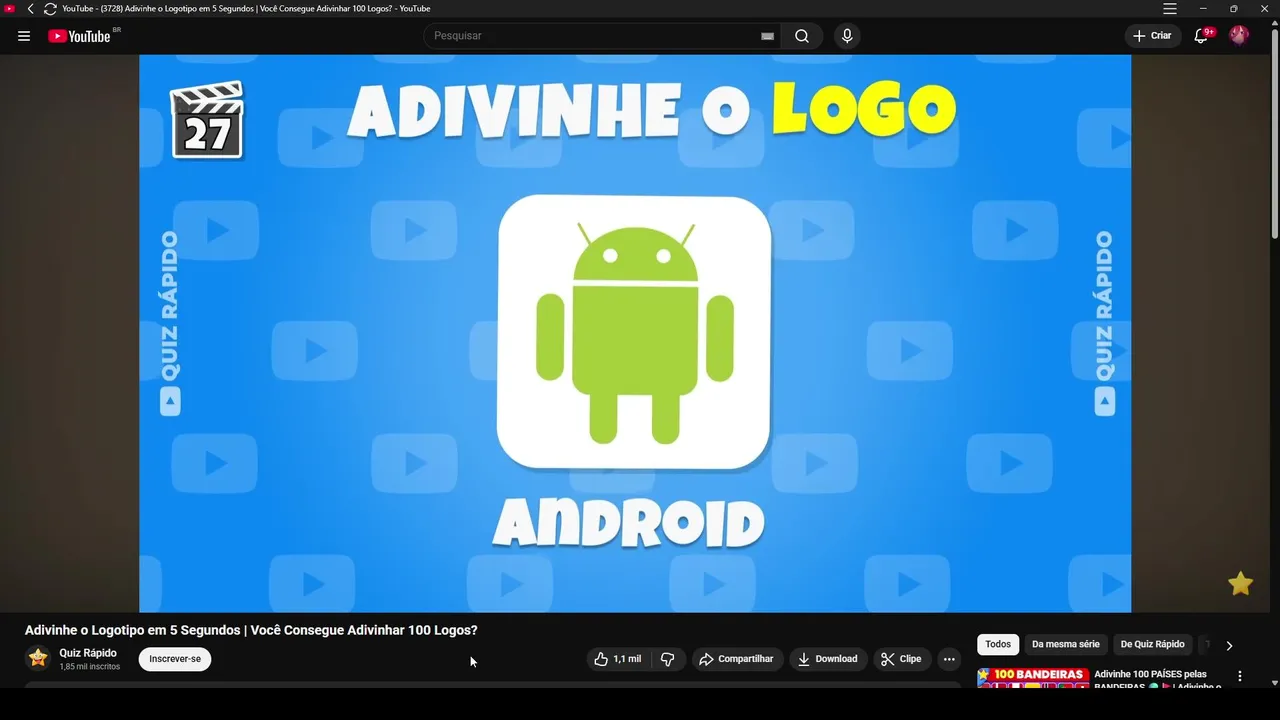Click the video title text below the player
This screenshot has height=720, width=1280.
(251, 630)
